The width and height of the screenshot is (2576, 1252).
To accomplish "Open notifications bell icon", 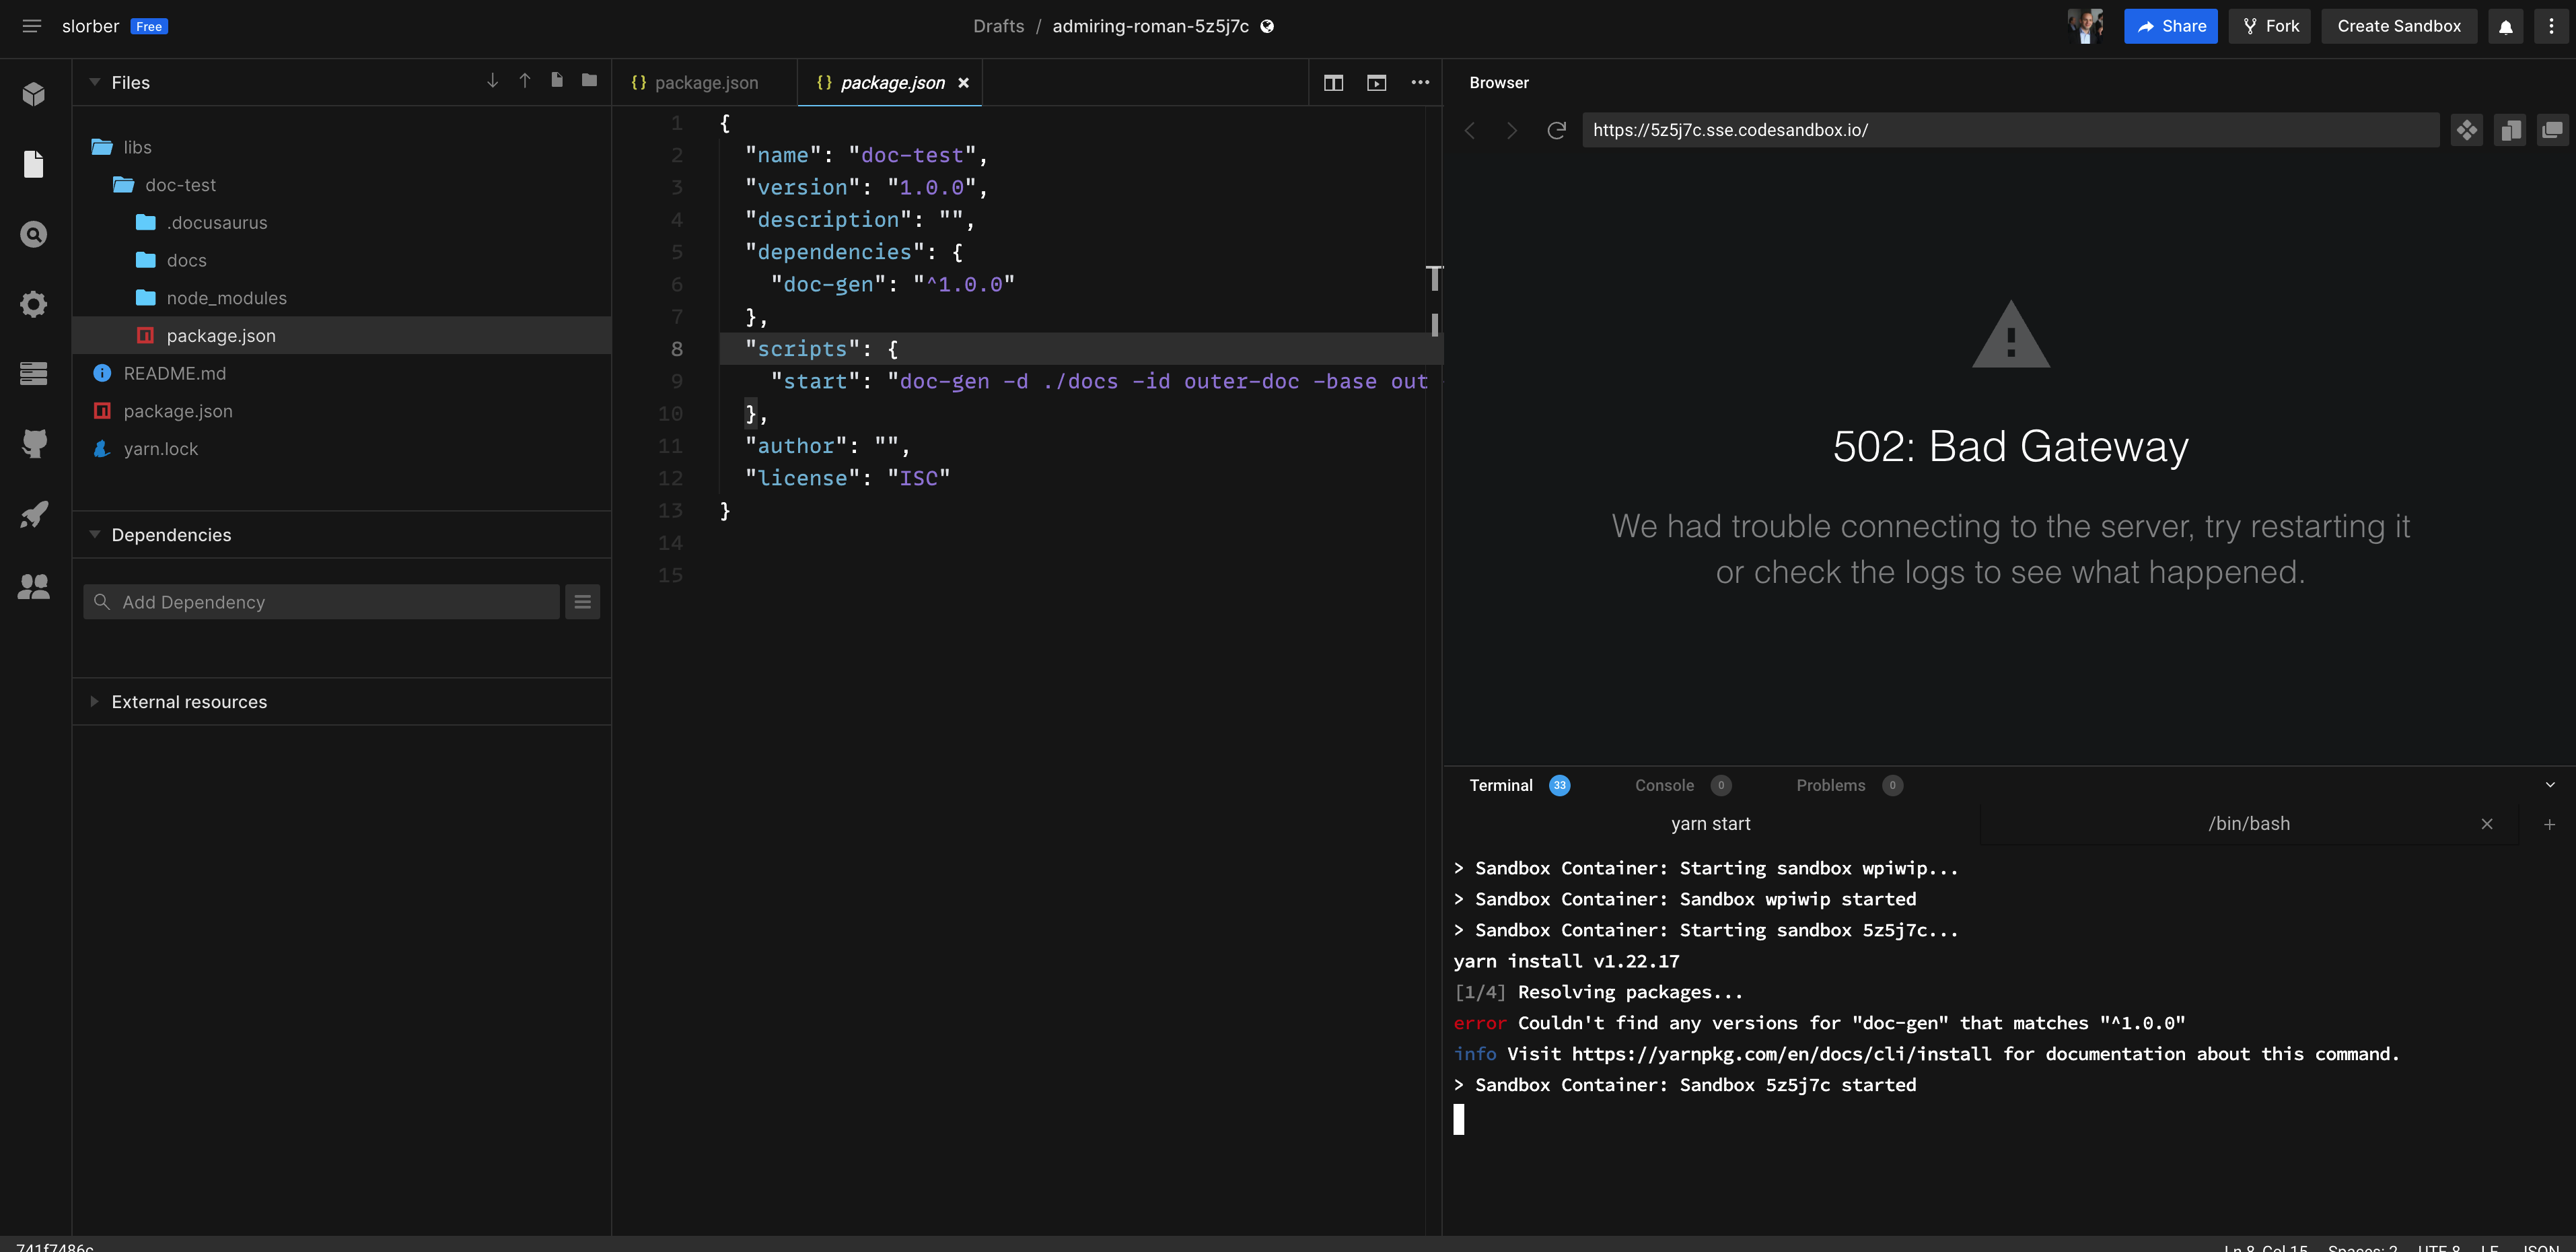I will pyautogui.click(x=2506, y=27).
